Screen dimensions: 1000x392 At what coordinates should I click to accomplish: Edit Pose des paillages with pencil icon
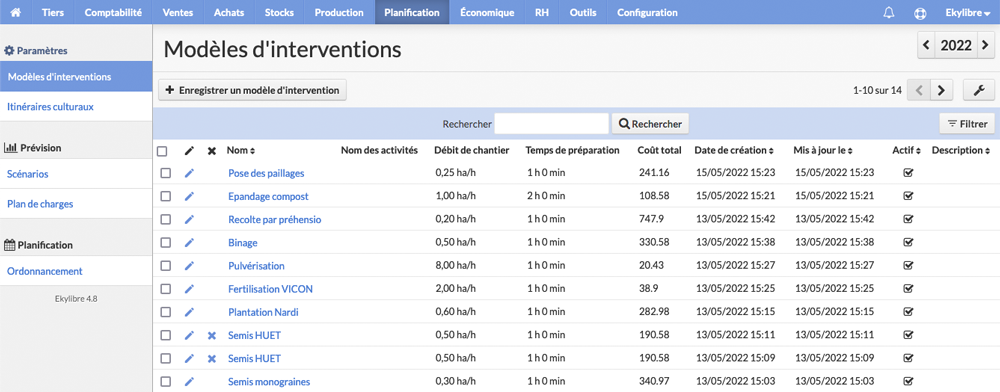189,173
